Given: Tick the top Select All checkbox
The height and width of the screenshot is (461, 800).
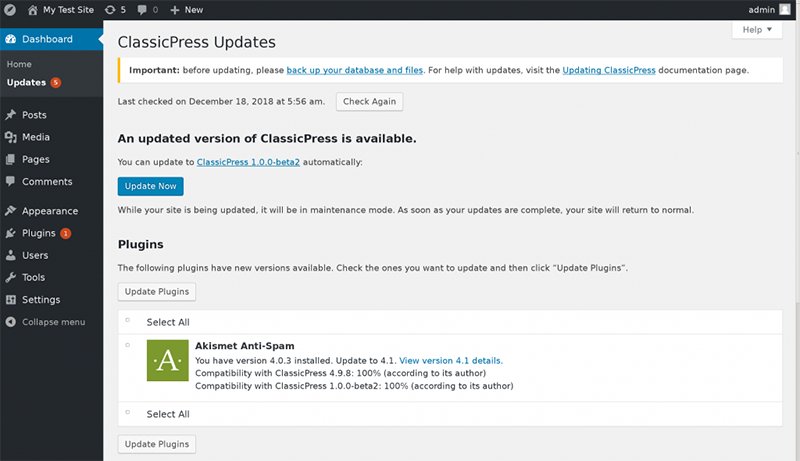Looking at the screenshot, I should pos(128,320).
